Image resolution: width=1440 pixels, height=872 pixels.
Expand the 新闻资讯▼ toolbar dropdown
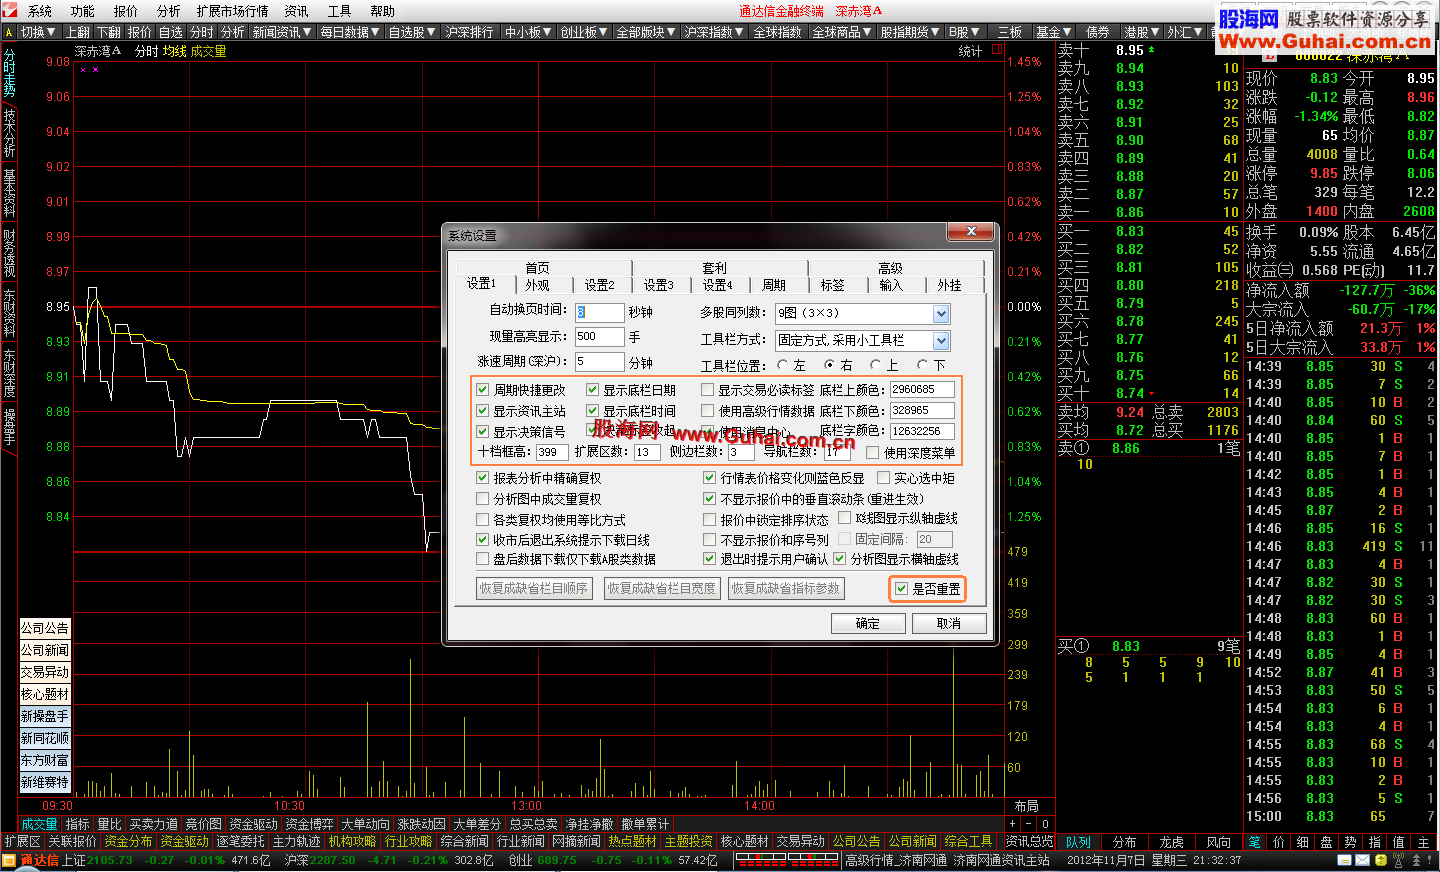[x=282, y=32]
